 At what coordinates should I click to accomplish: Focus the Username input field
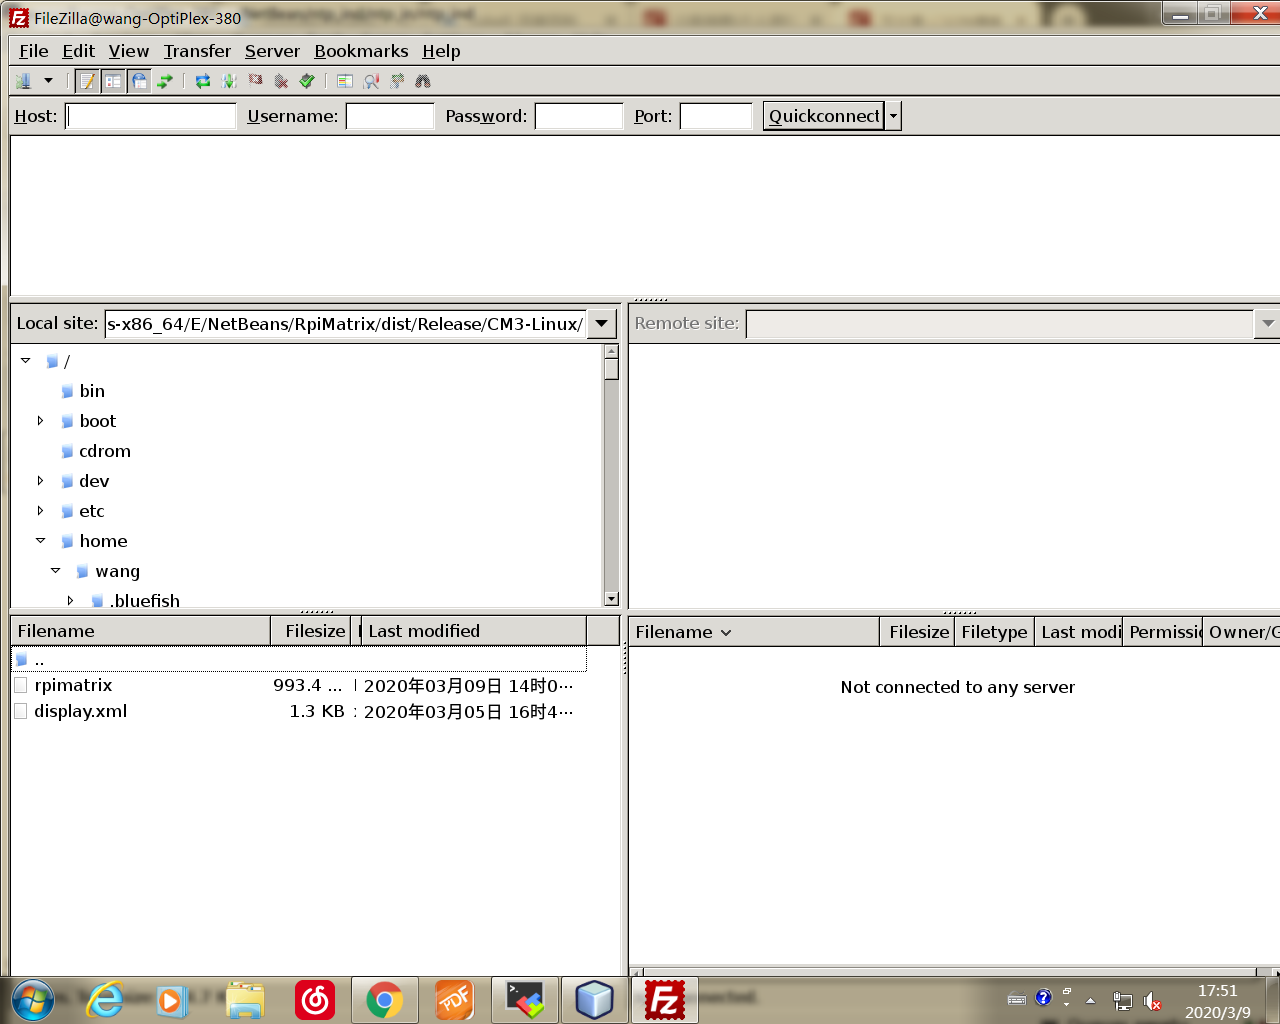[x=390, y=116]
